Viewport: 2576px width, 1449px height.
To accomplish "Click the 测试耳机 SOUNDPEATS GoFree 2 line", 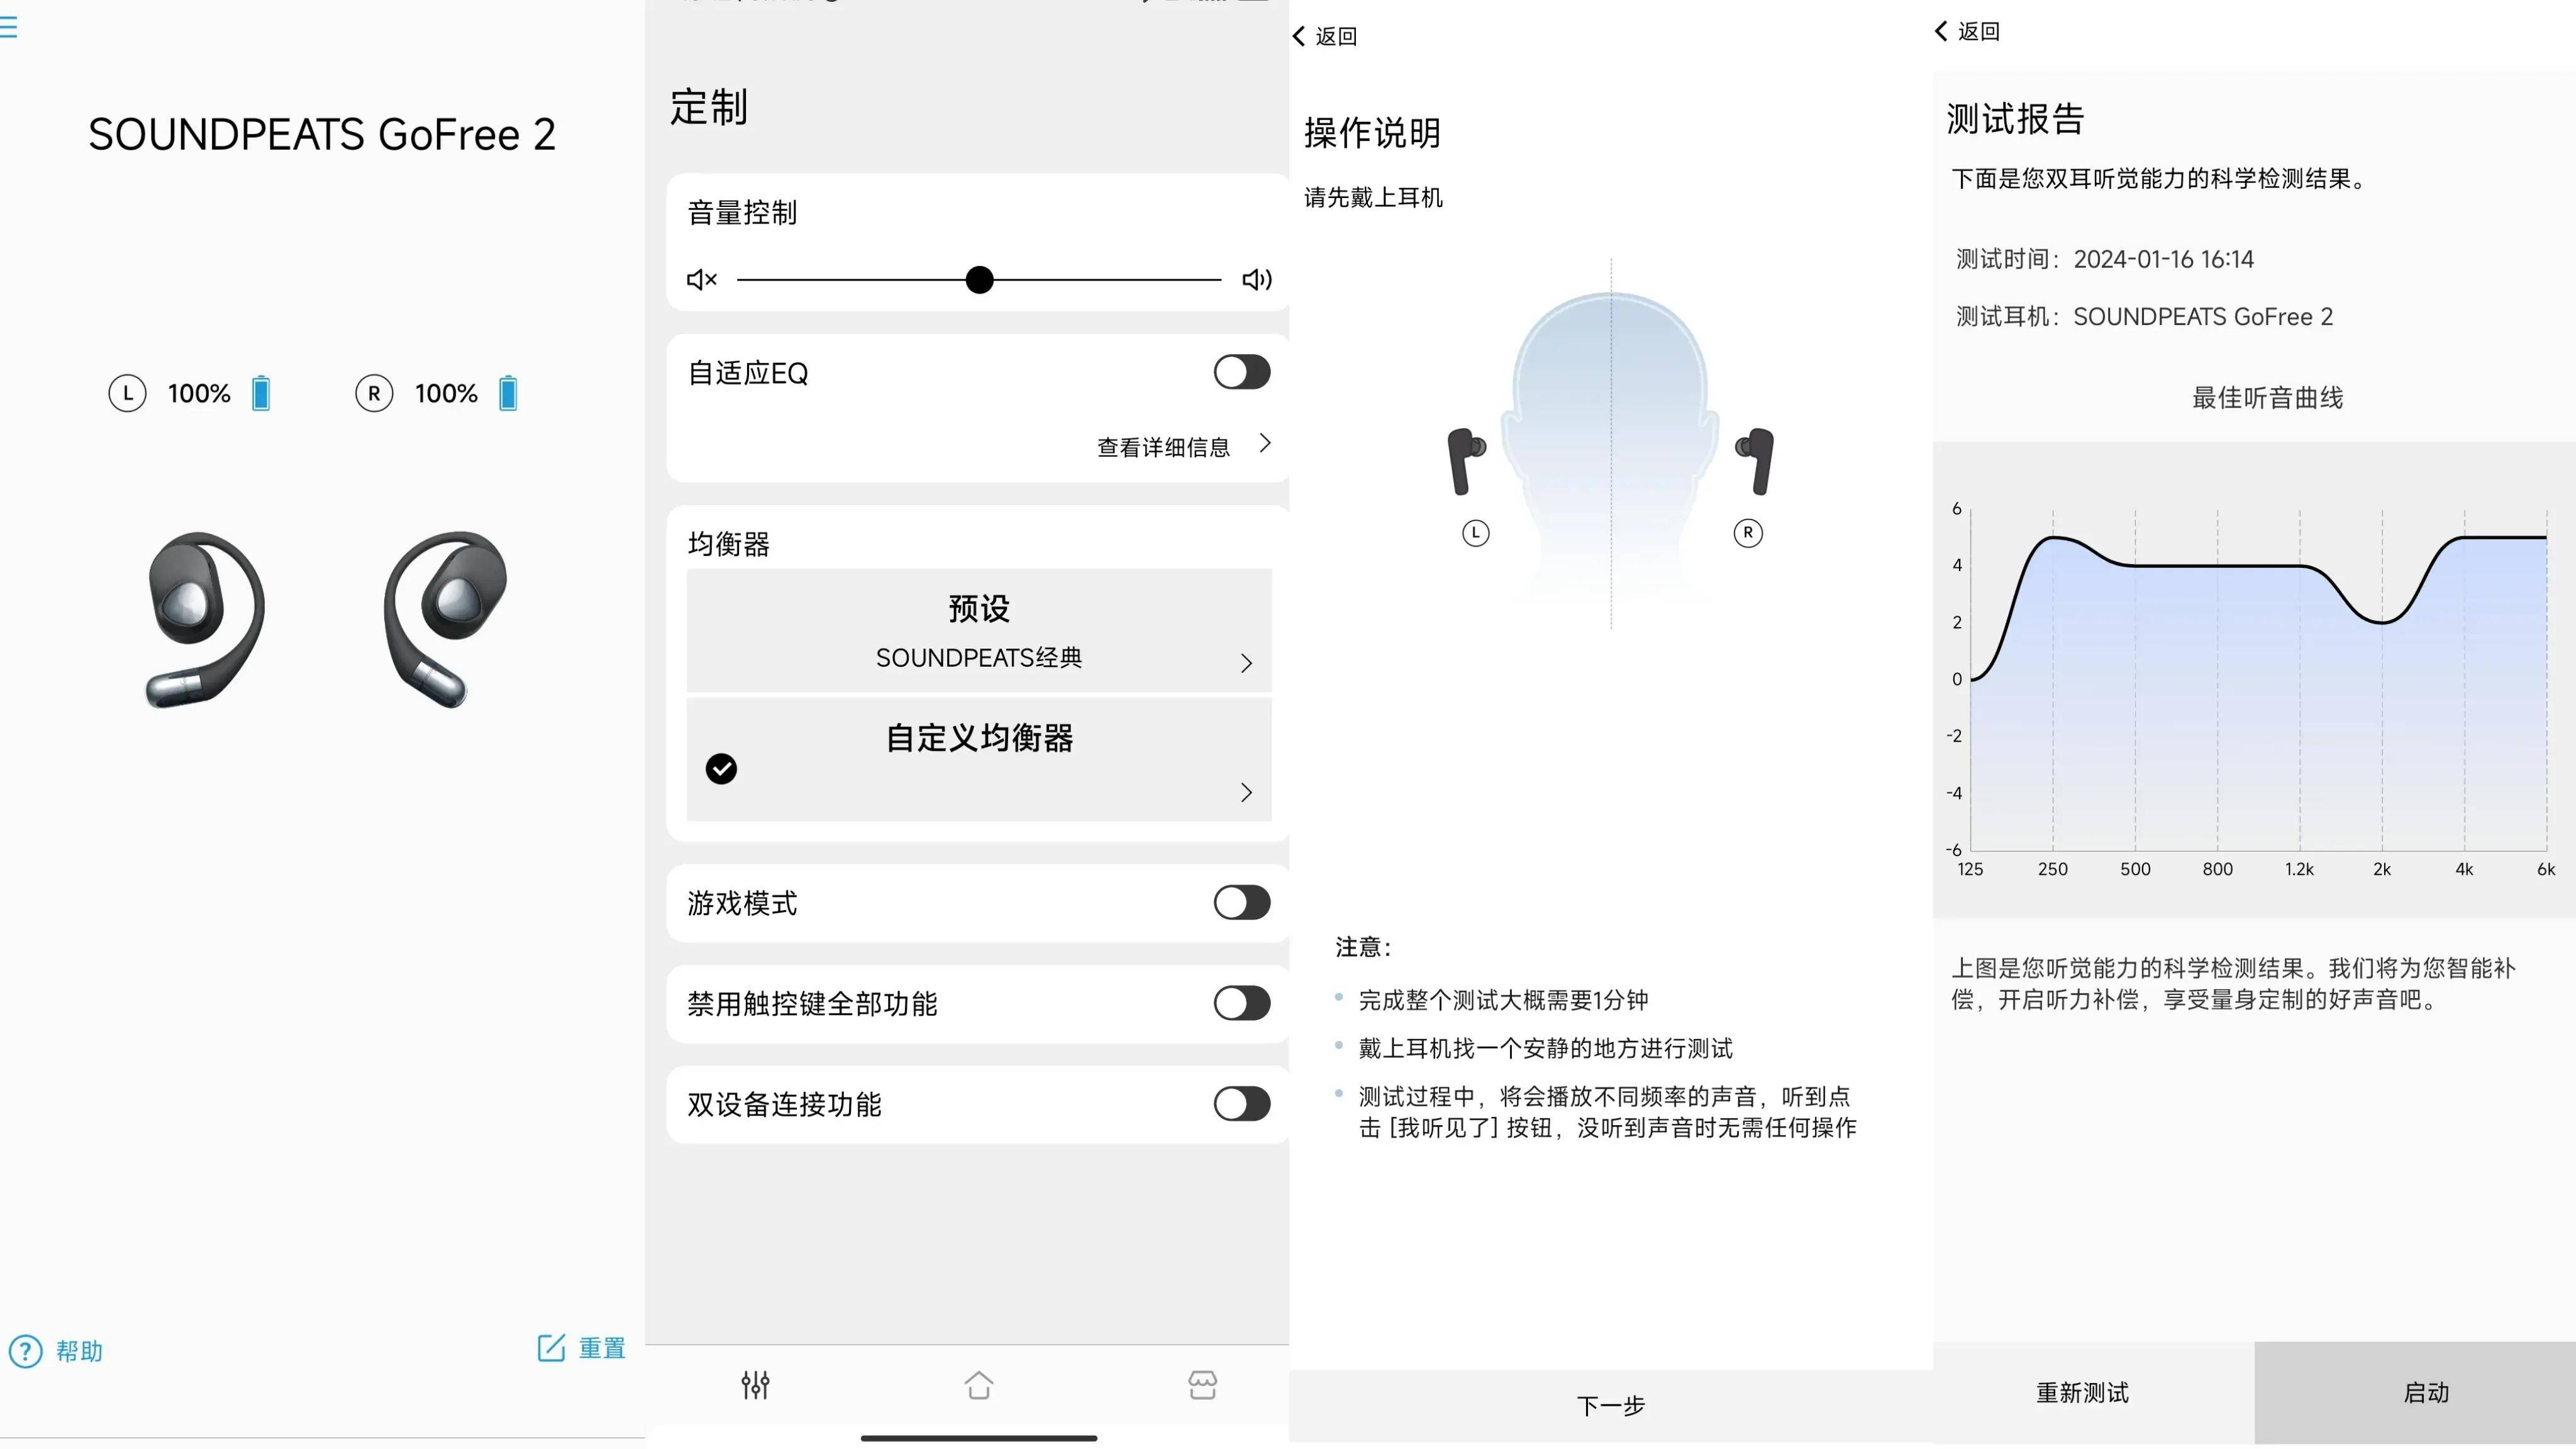I will [x=2144, y=316].
